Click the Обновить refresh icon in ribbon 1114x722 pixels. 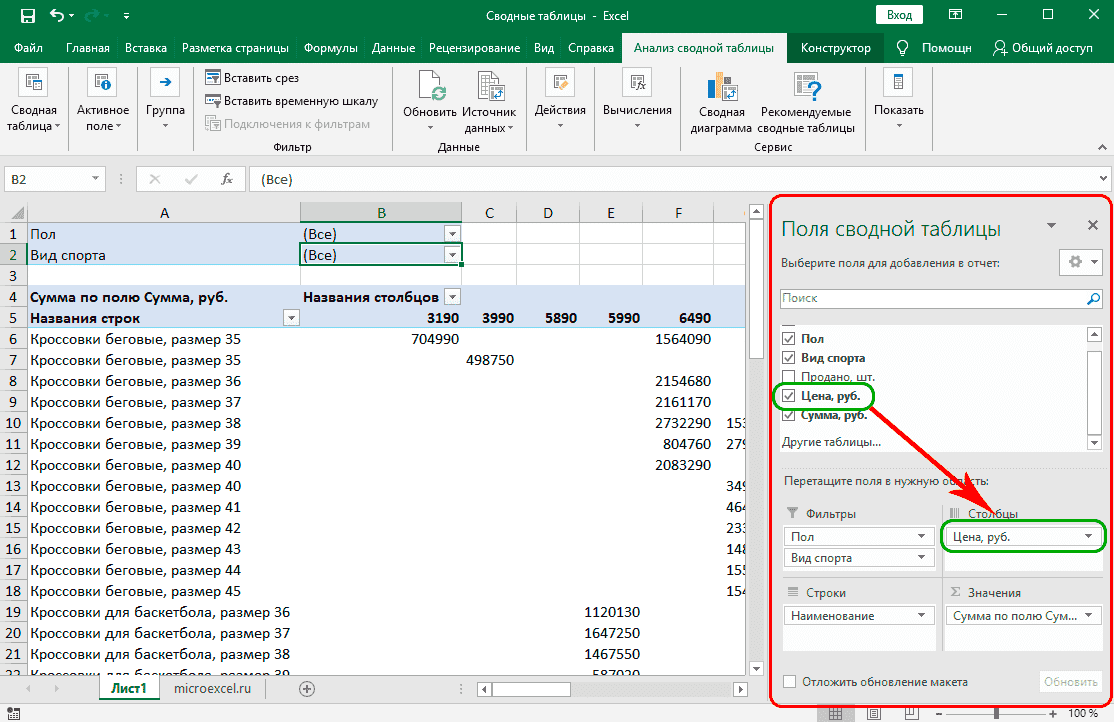click(x=430, y=87)
